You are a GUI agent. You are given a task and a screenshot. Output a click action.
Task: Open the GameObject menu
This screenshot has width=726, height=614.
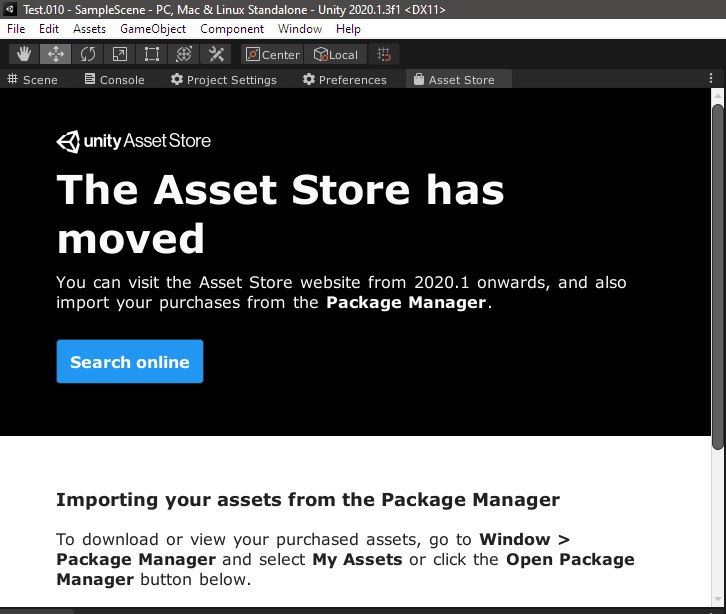(153, 29)
